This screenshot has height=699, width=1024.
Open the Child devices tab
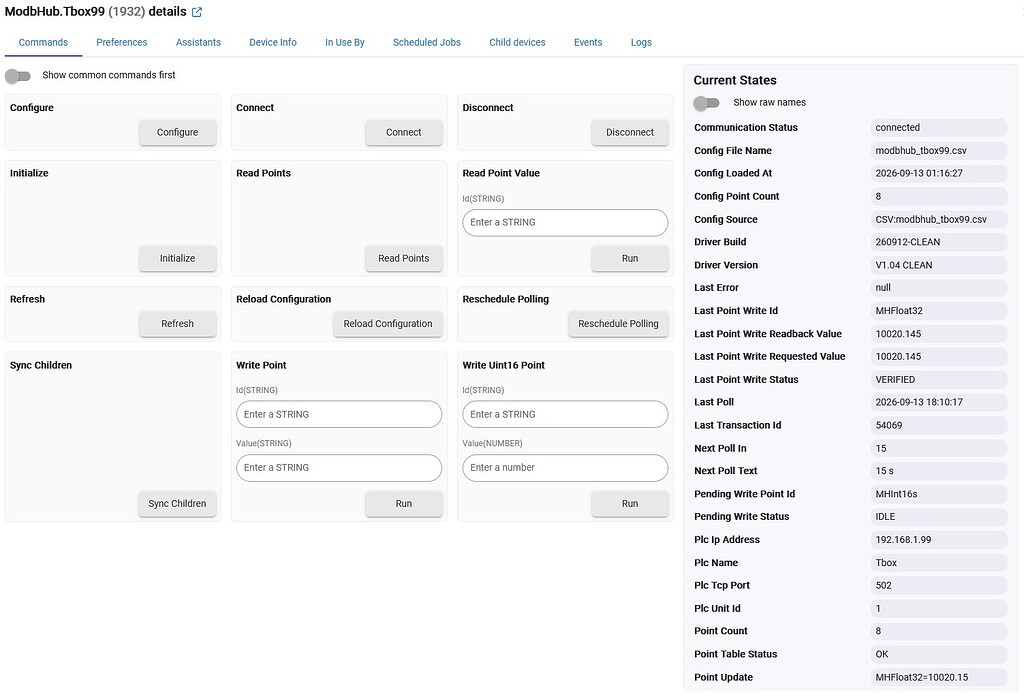click(x=517, y=42)
